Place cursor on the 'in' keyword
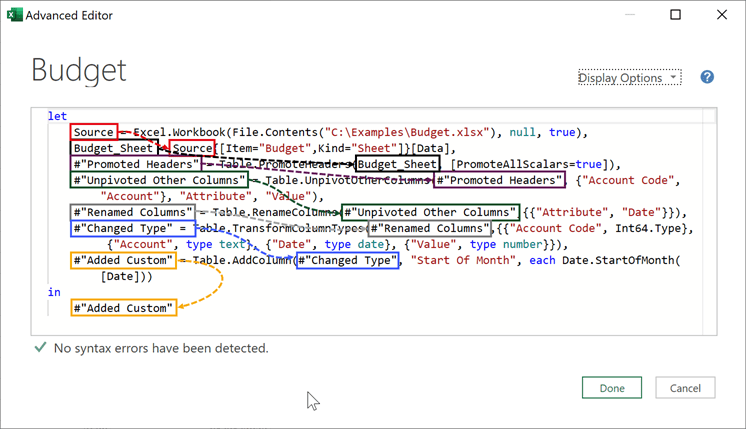Viewport: 746px width, 429px height. [54, 292]
